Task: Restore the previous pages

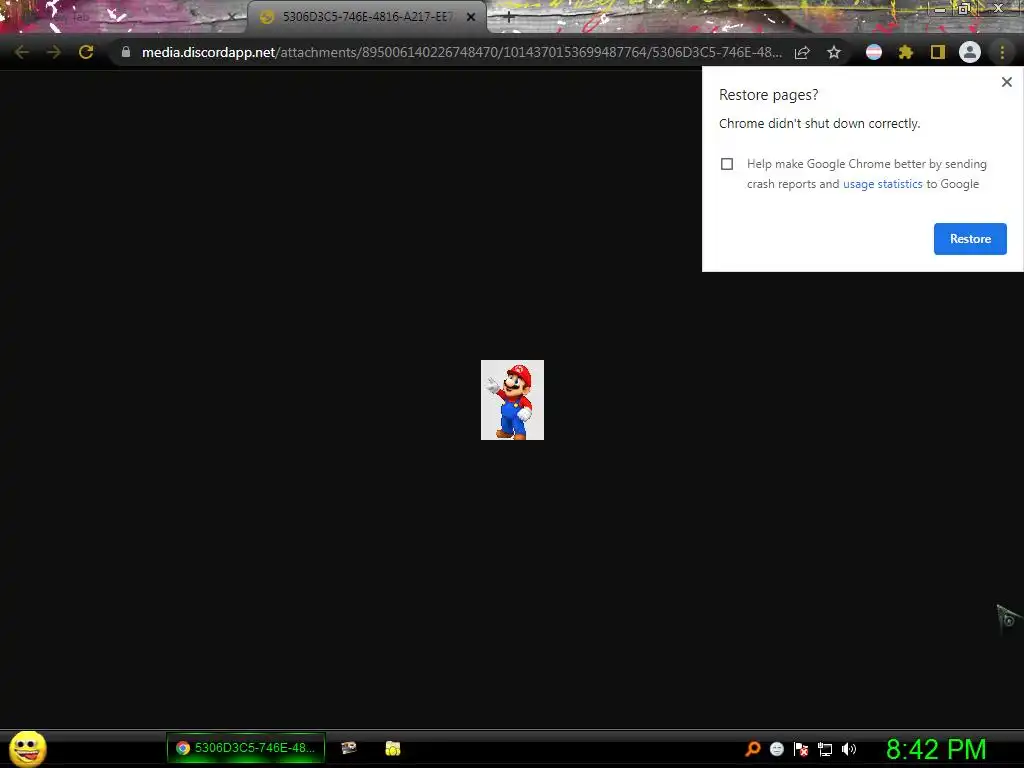Action: coord(970,239)
